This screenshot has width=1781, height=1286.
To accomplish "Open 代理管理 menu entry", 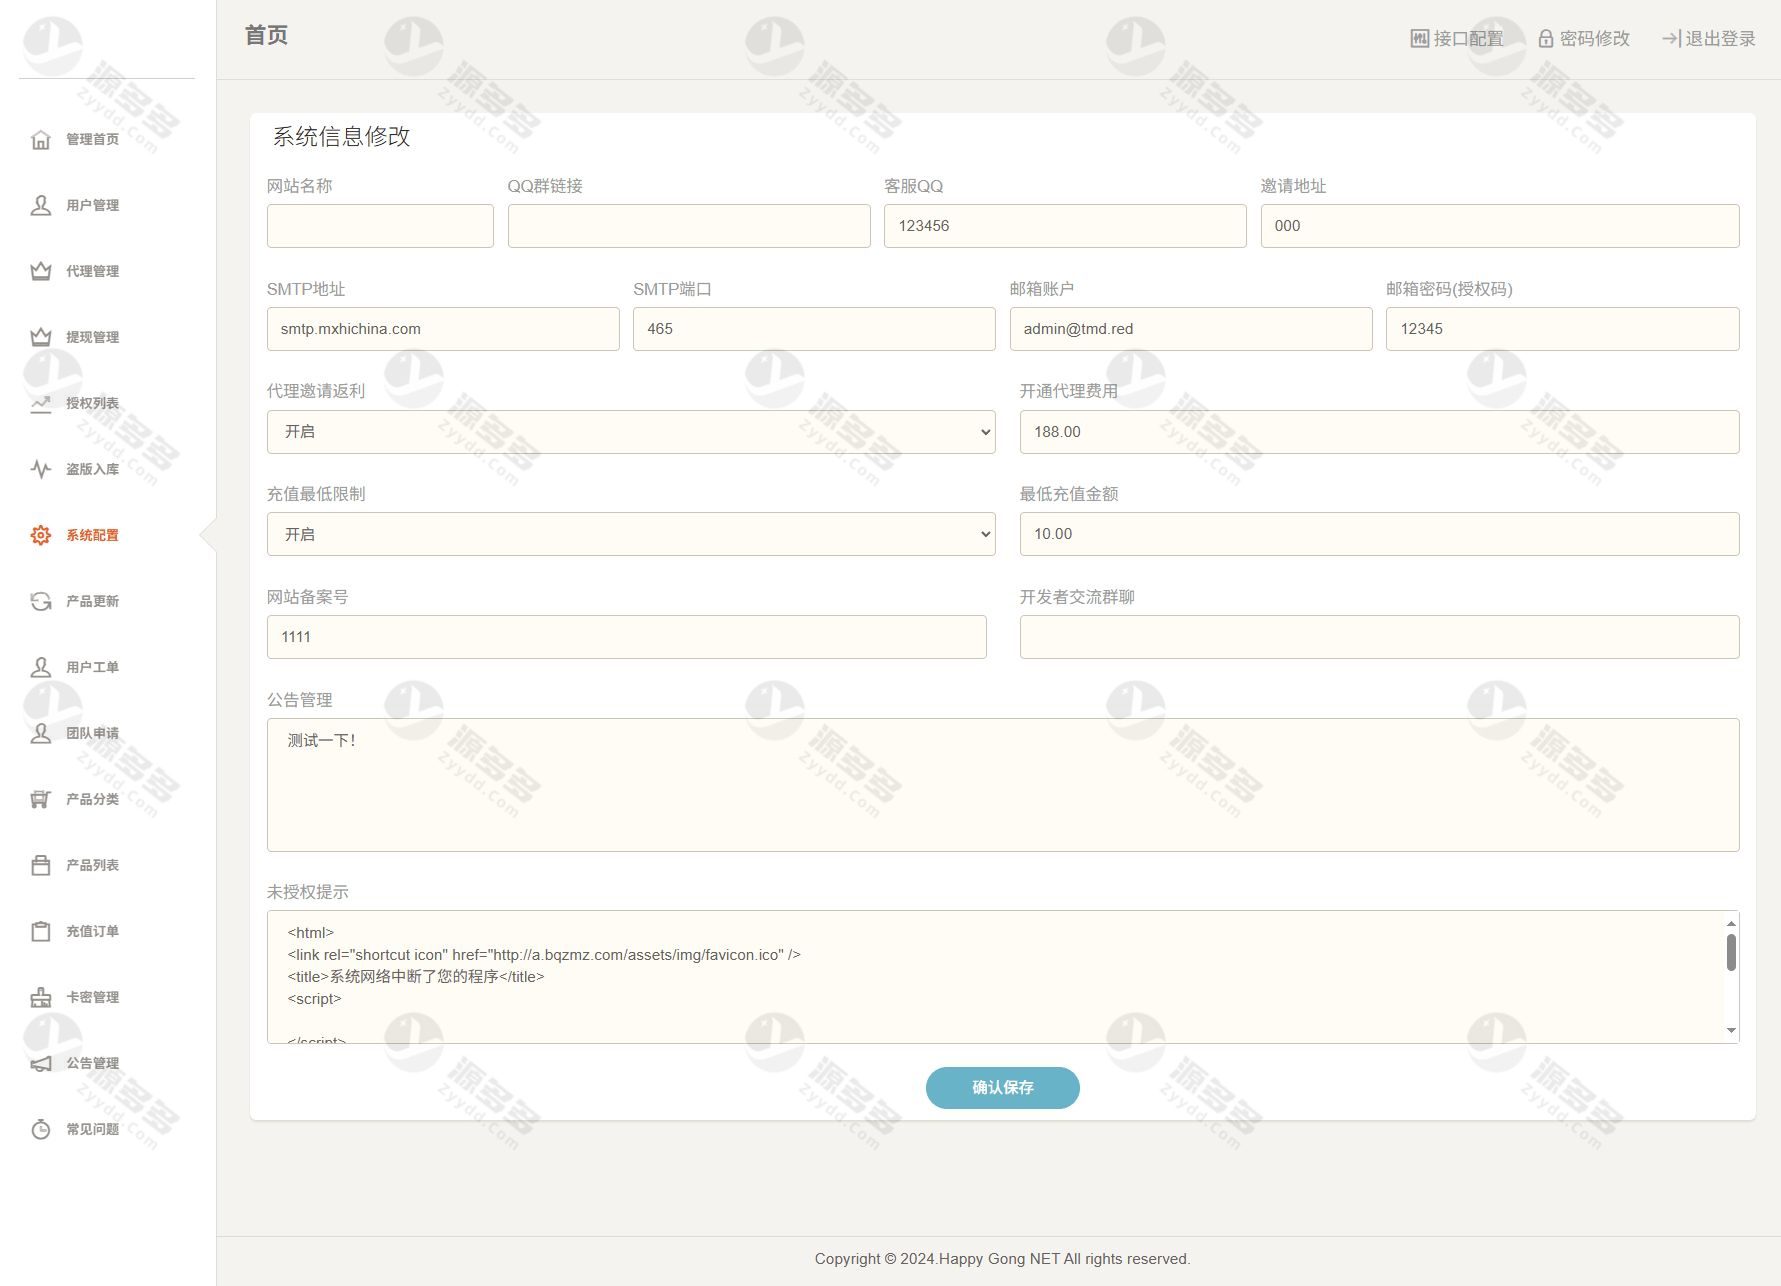I will click(92, 271).
